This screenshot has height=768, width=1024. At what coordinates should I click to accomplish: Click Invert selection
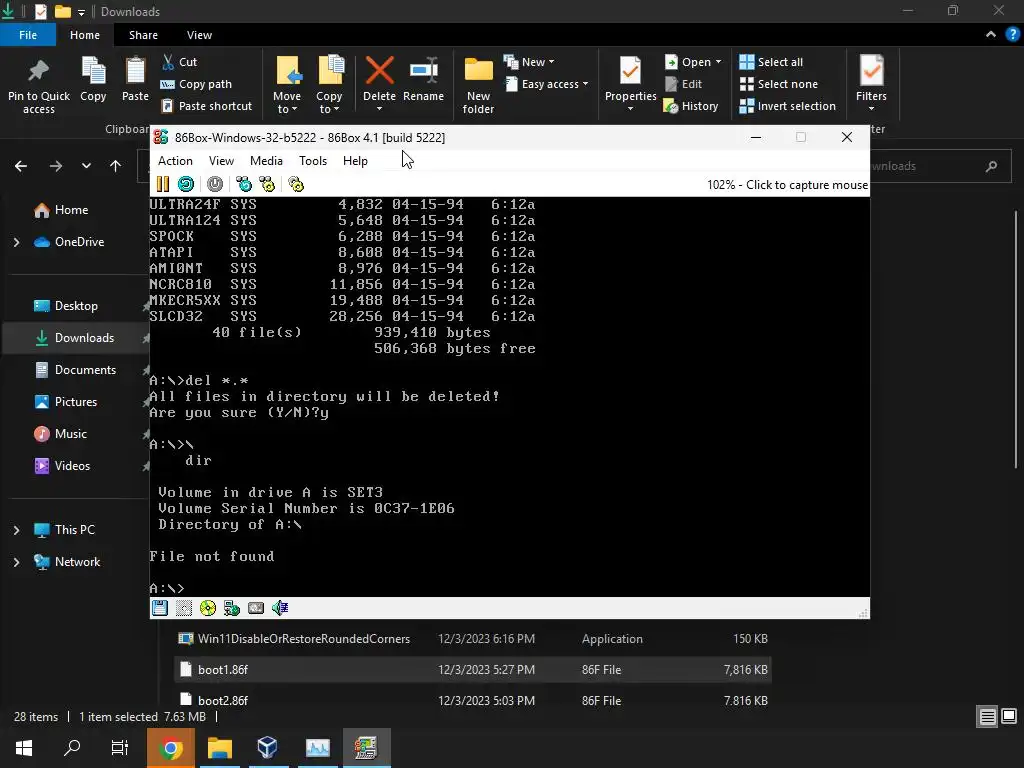tap(788, 106)
